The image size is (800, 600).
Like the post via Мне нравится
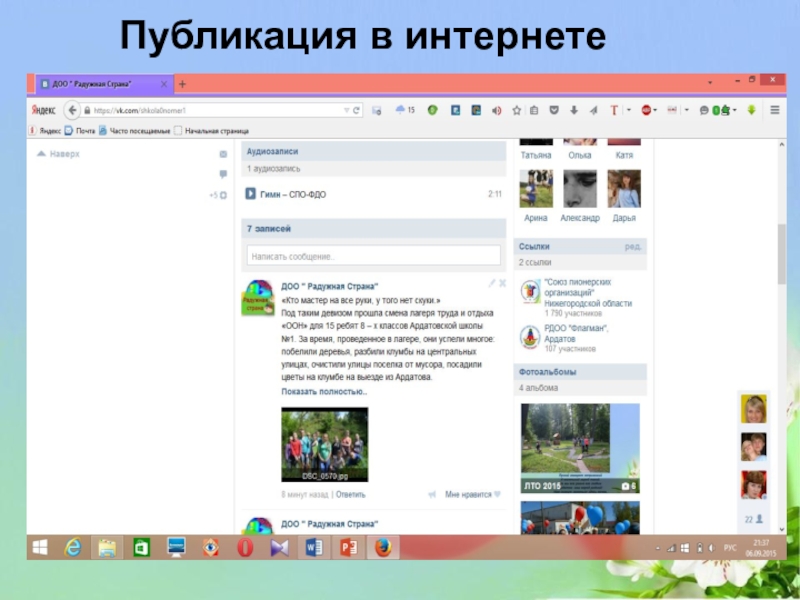467,494
